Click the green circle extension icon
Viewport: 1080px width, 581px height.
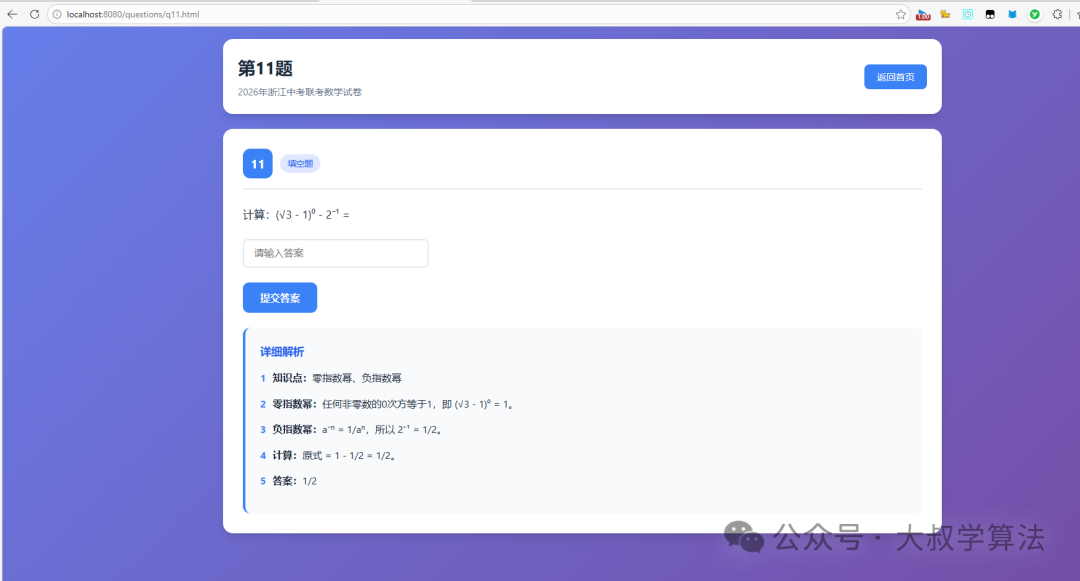pyautogui.click(x=1034, y=14)
